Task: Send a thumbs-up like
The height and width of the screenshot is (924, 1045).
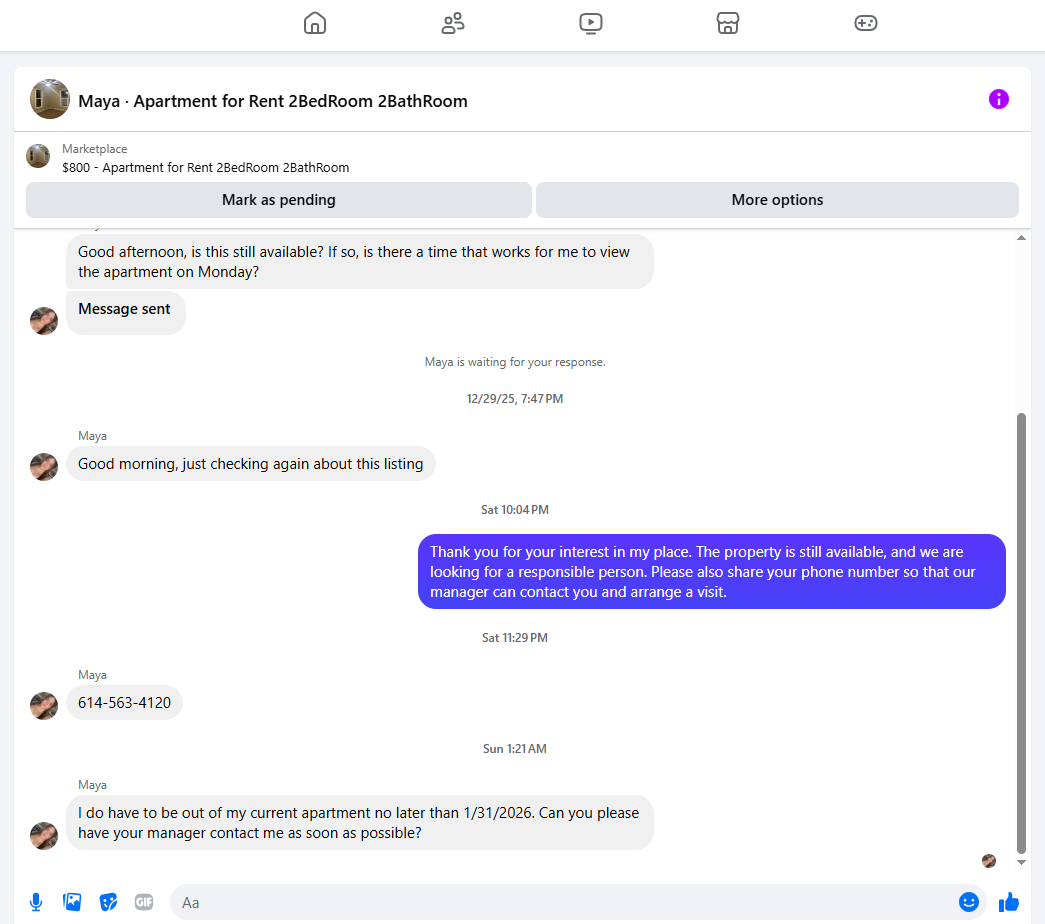Action: (x=1008, y=902)
